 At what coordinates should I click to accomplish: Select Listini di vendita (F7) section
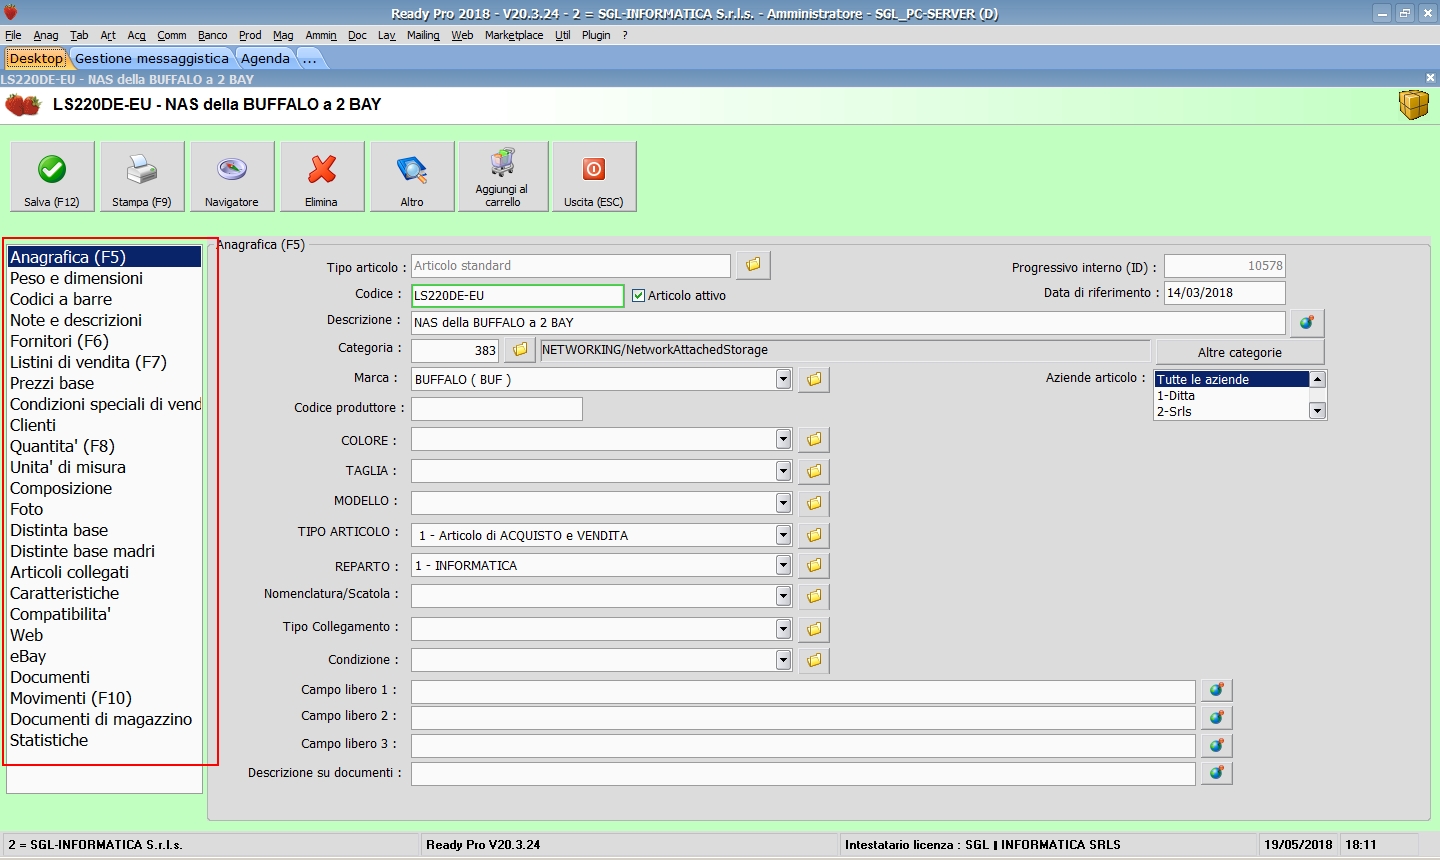coord(105,362)
